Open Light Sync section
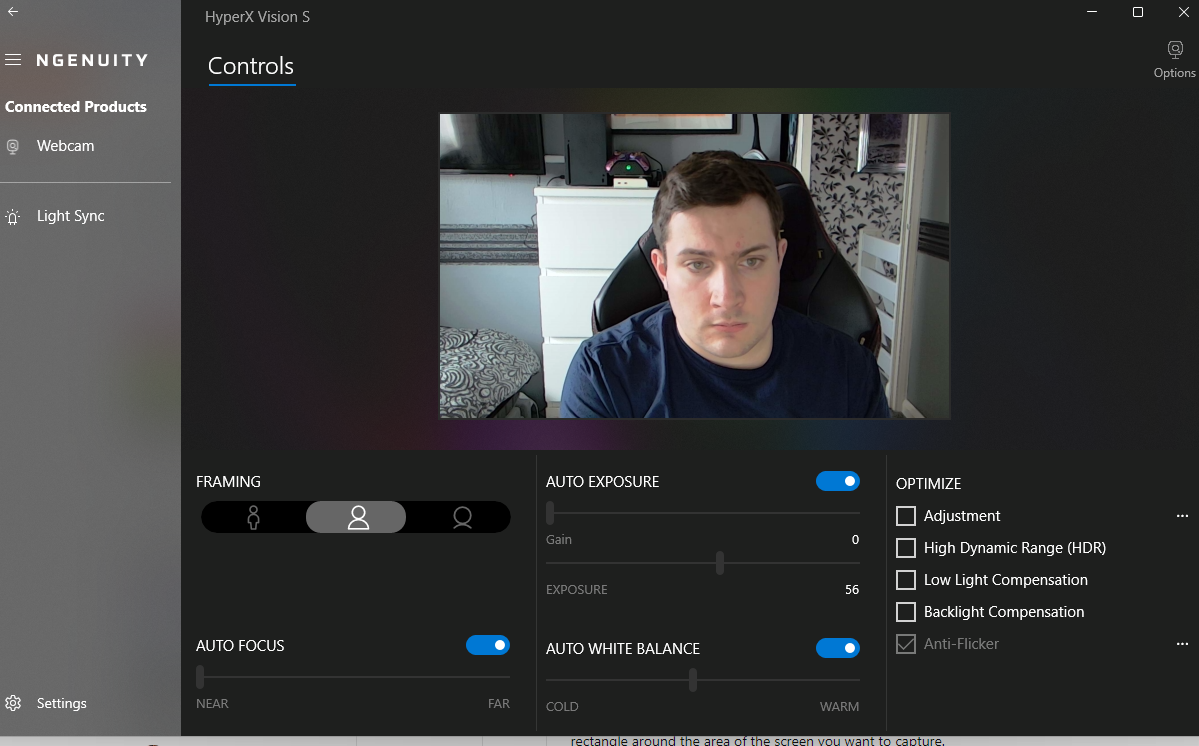1199x746 pixels. point(70,216)
